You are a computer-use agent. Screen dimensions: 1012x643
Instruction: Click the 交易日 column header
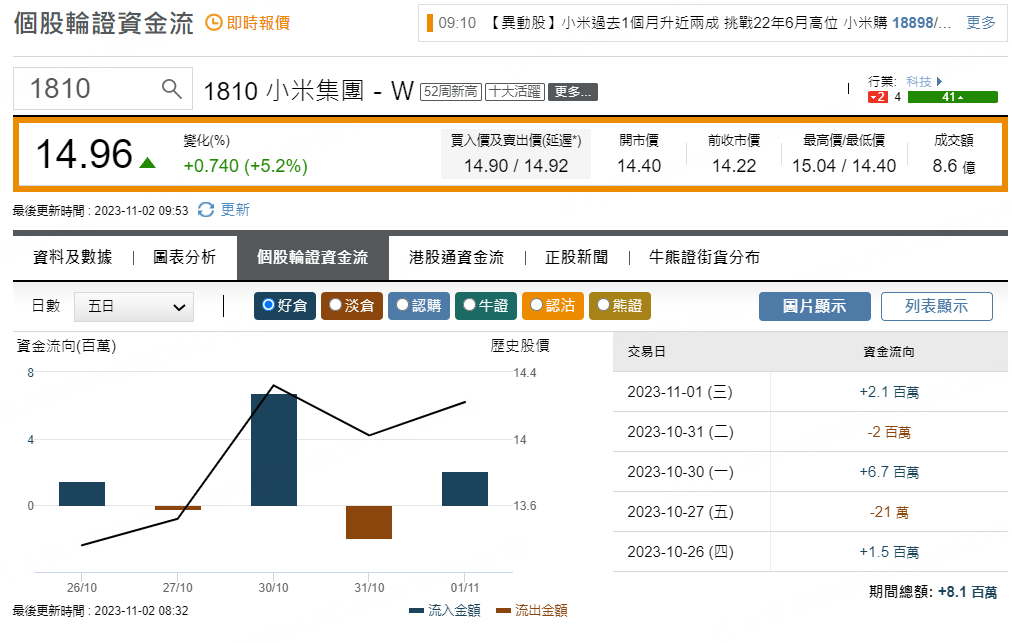point(646,352)
